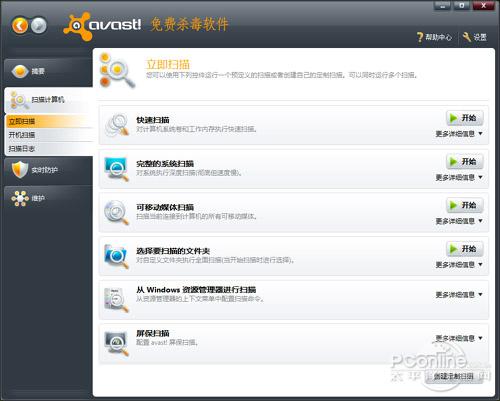500x401 pixels.
Task: Expand 更多详细信息 for 屏保扫描
Action: point(459,339)
